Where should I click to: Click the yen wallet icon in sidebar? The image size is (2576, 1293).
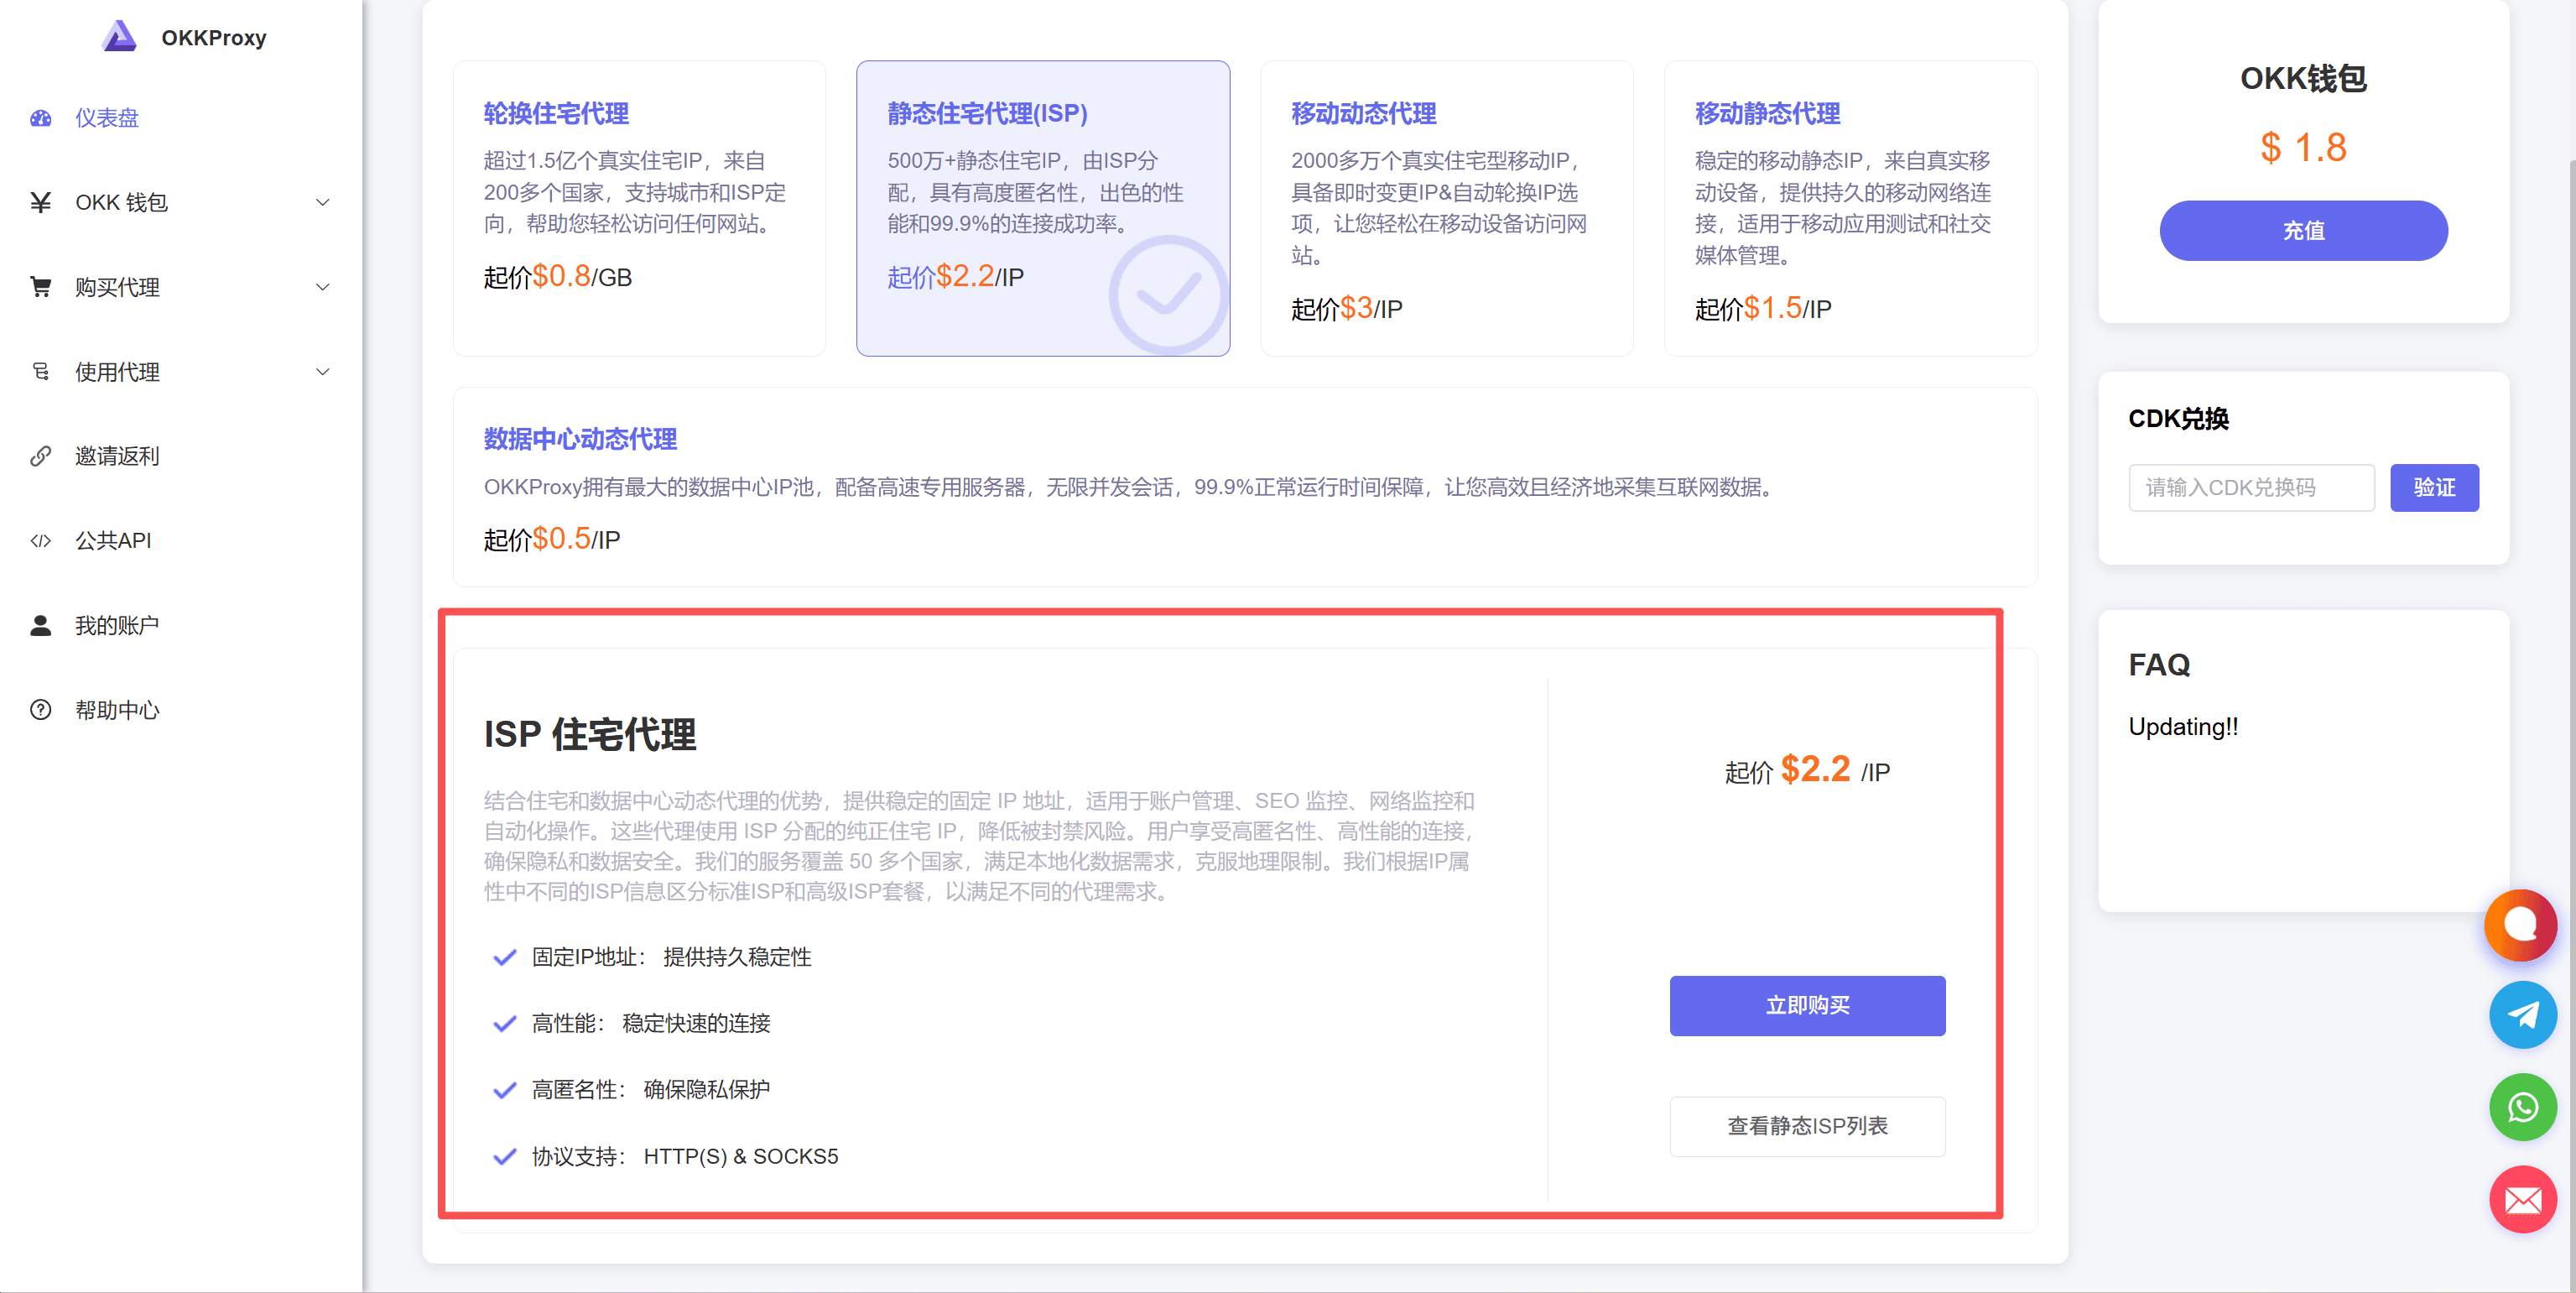coord(41,203)
